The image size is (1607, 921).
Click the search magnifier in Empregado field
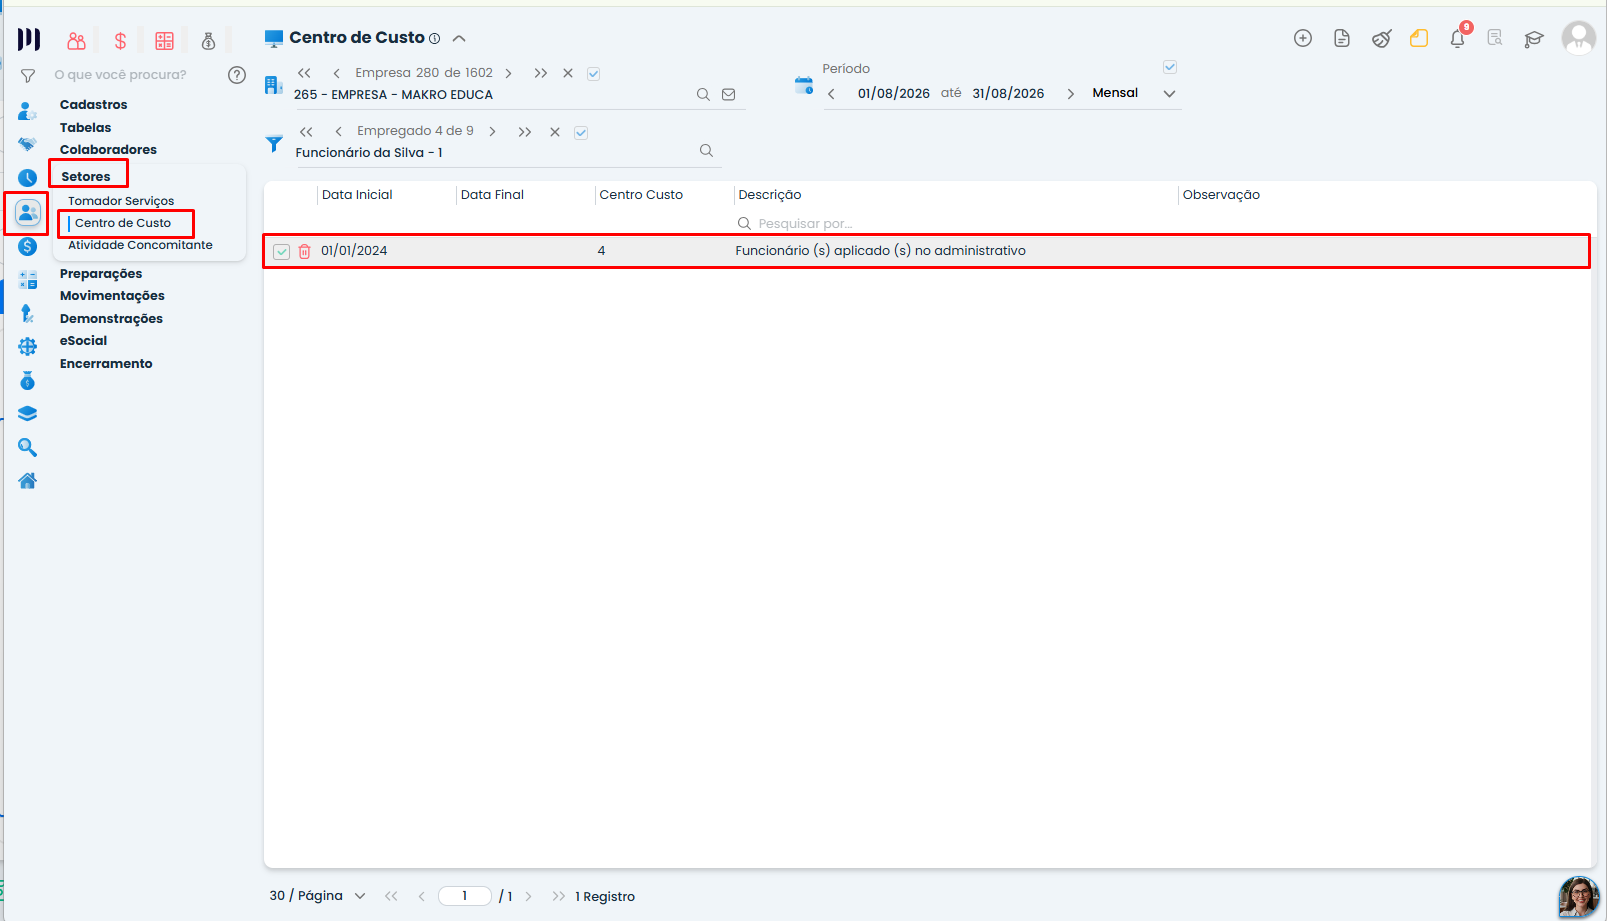pos(706,151)
